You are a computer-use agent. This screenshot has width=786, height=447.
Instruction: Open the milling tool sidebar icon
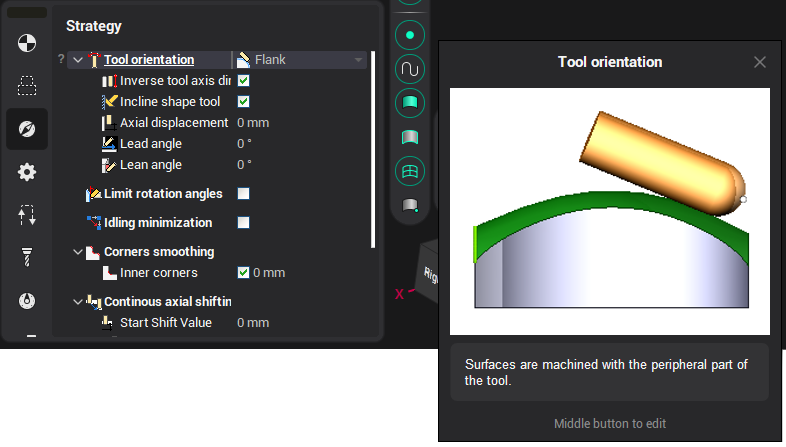27,258
